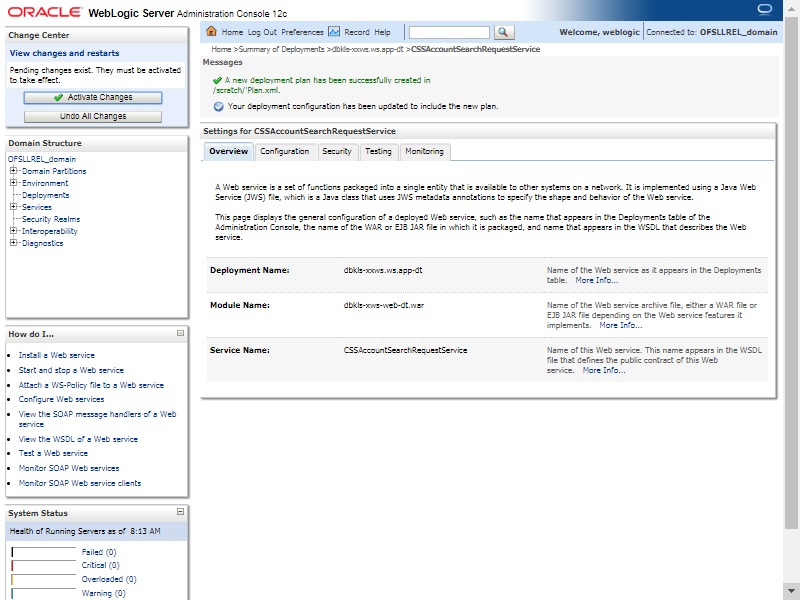Click More Info for Module Name
800x600 pixels.
pyautogui.click(x=620, y=326)
